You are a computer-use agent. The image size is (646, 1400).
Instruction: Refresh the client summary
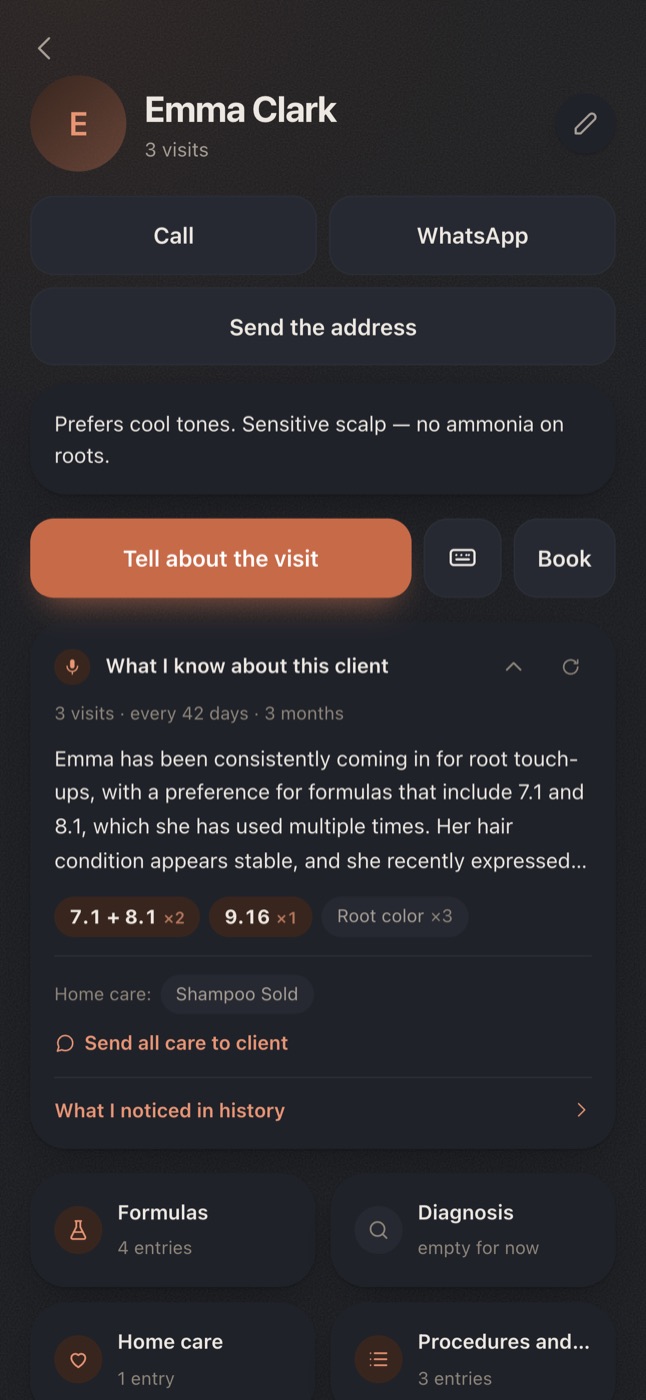tap(570, 667)
